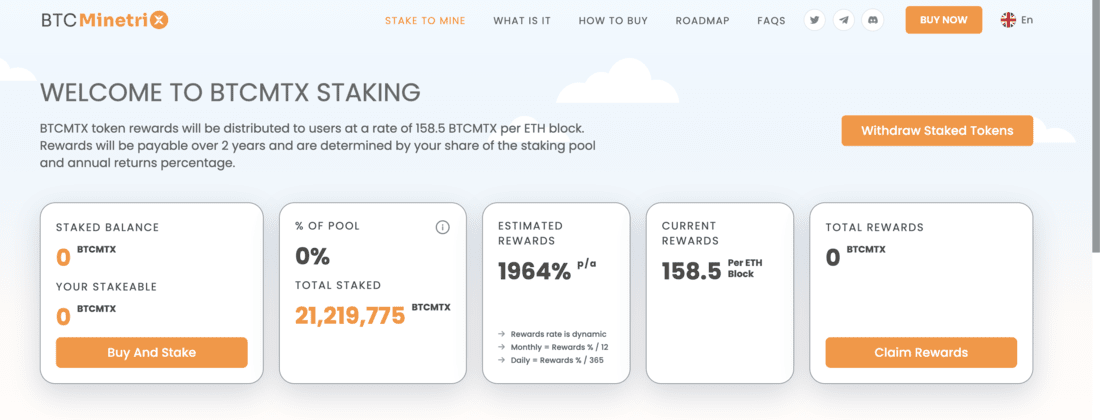Go to STAKE TO MINE section

425,20
